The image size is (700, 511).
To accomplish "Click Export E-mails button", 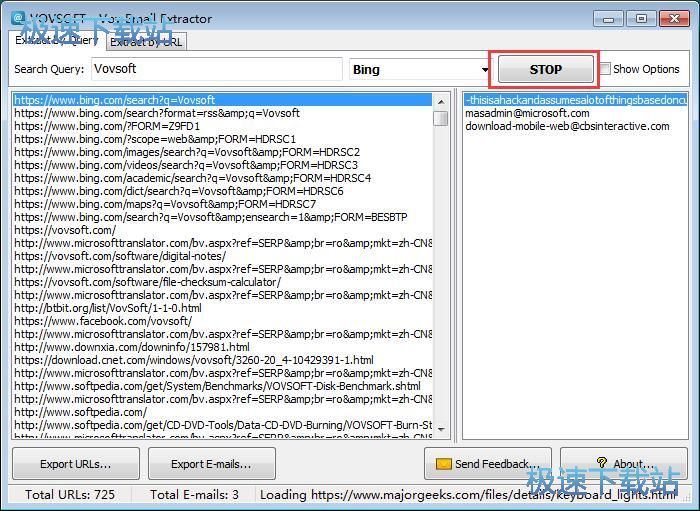I will pos(212,464).
